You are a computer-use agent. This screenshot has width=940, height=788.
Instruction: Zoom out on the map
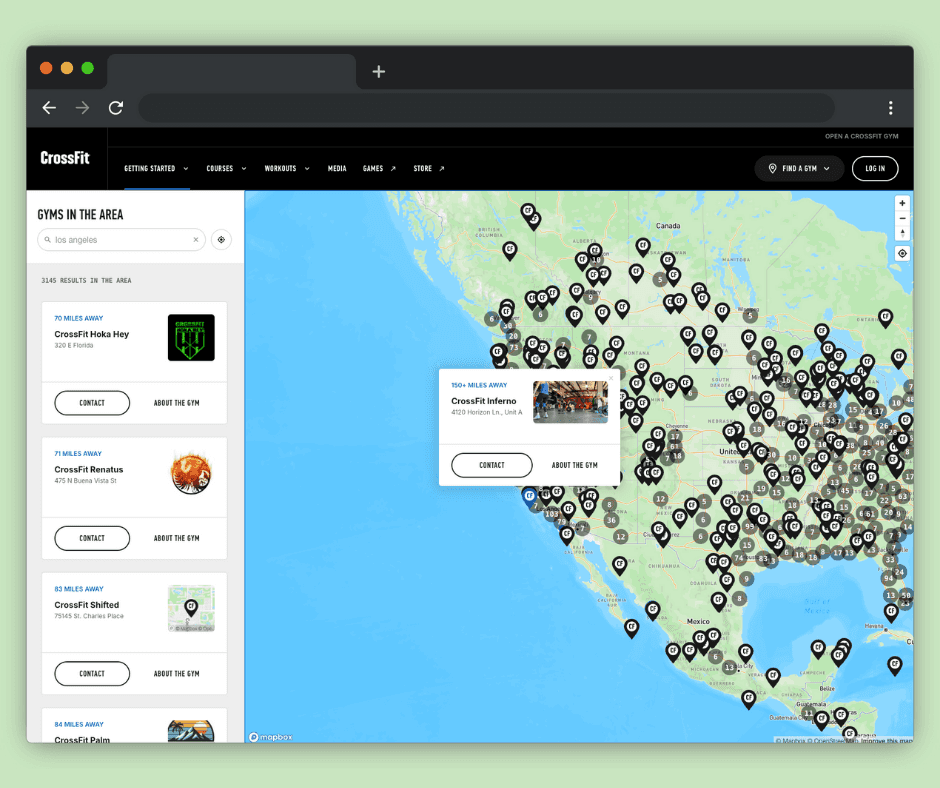coord(902,218)
